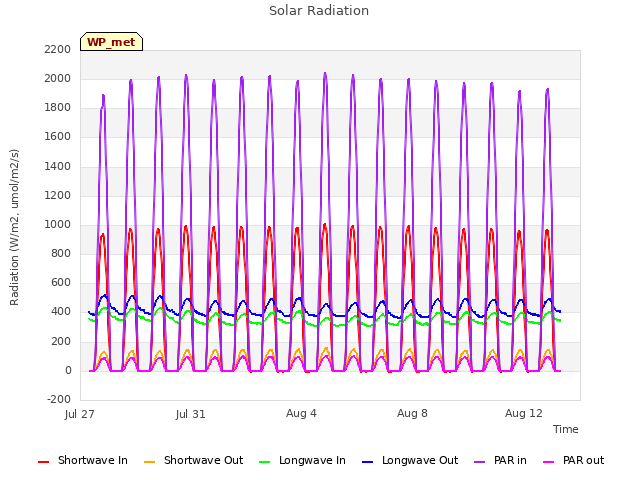Click the 400 y-axis tick label
The height and width of the screenshot is (480, 640).
pos(61,312)
